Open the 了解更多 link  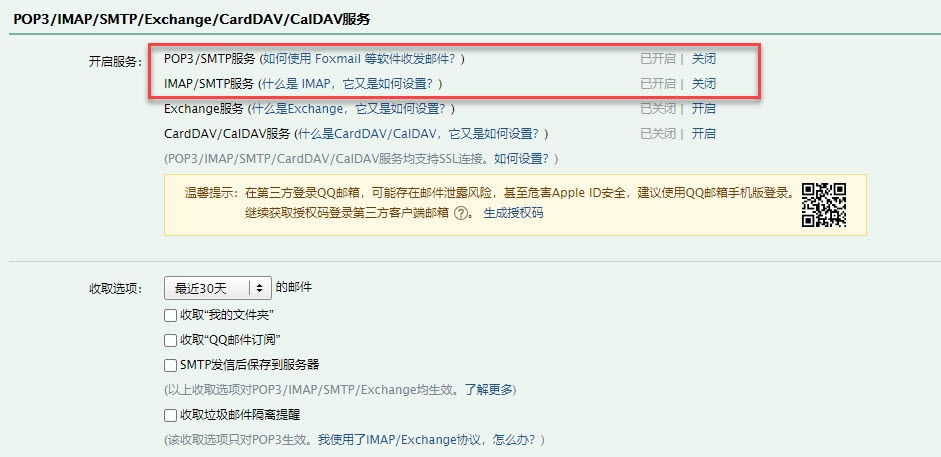coord(489,390)
